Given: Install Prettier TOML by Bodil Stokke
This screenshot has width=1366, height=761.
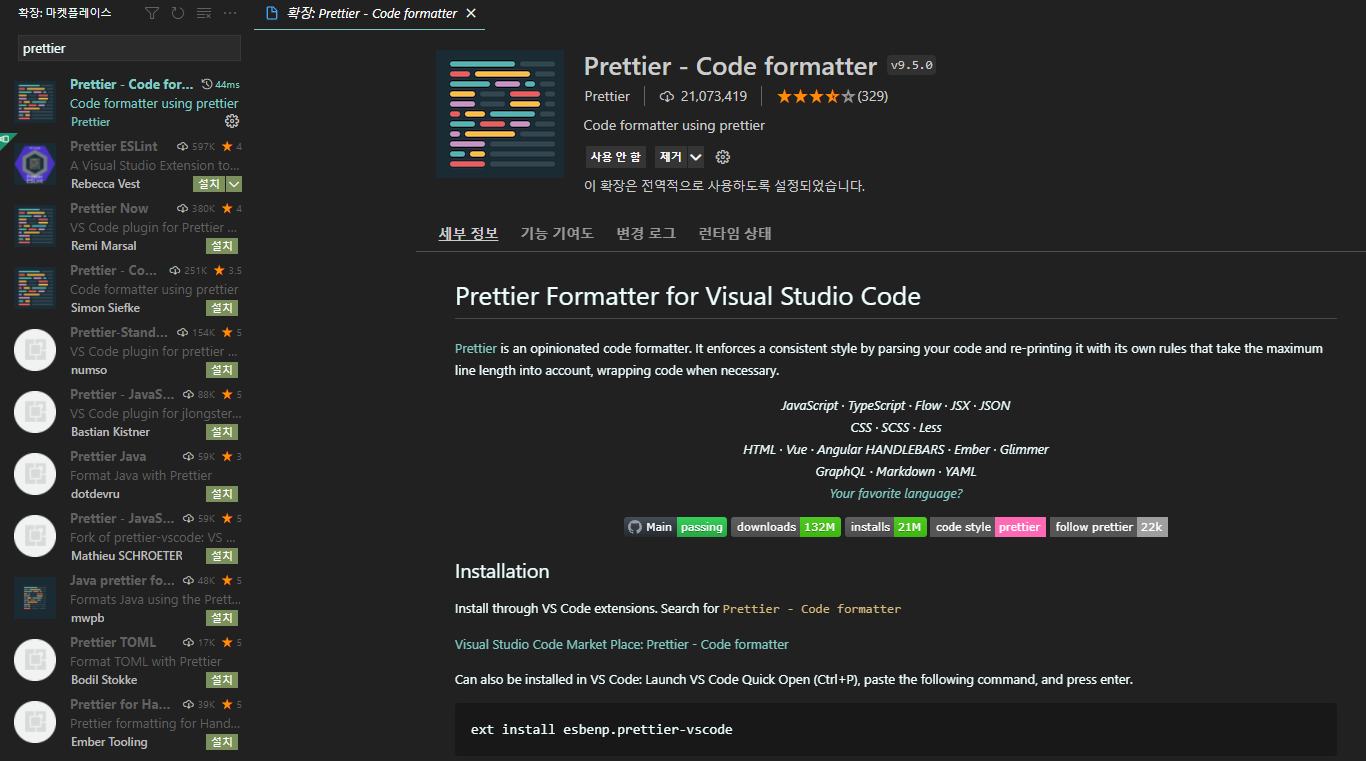Looking at the screenshot, I should coord(222,680).
